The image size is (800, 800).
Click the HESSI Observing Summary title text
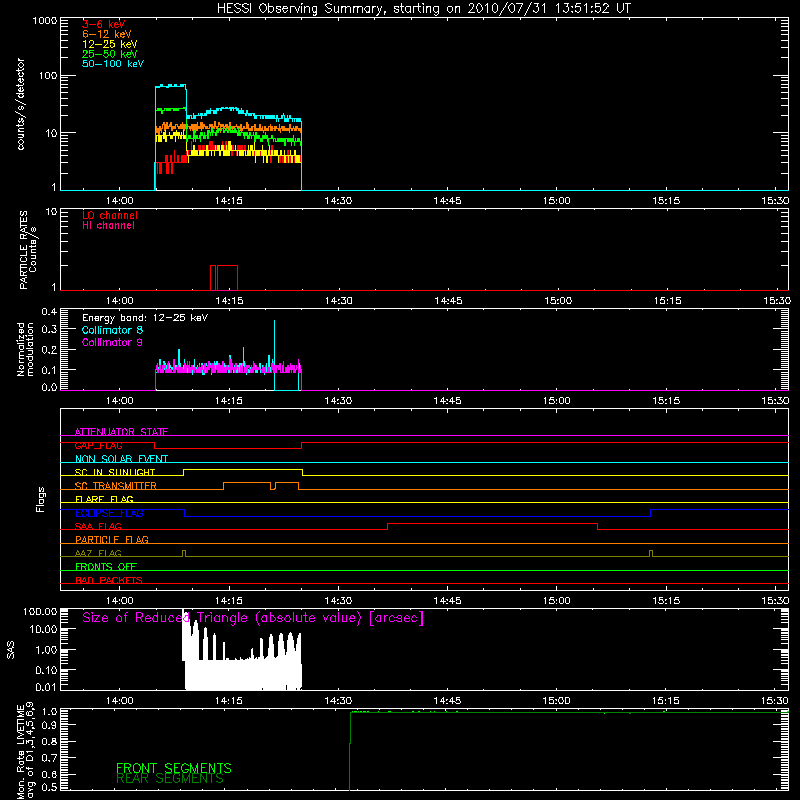click(423, 9)
